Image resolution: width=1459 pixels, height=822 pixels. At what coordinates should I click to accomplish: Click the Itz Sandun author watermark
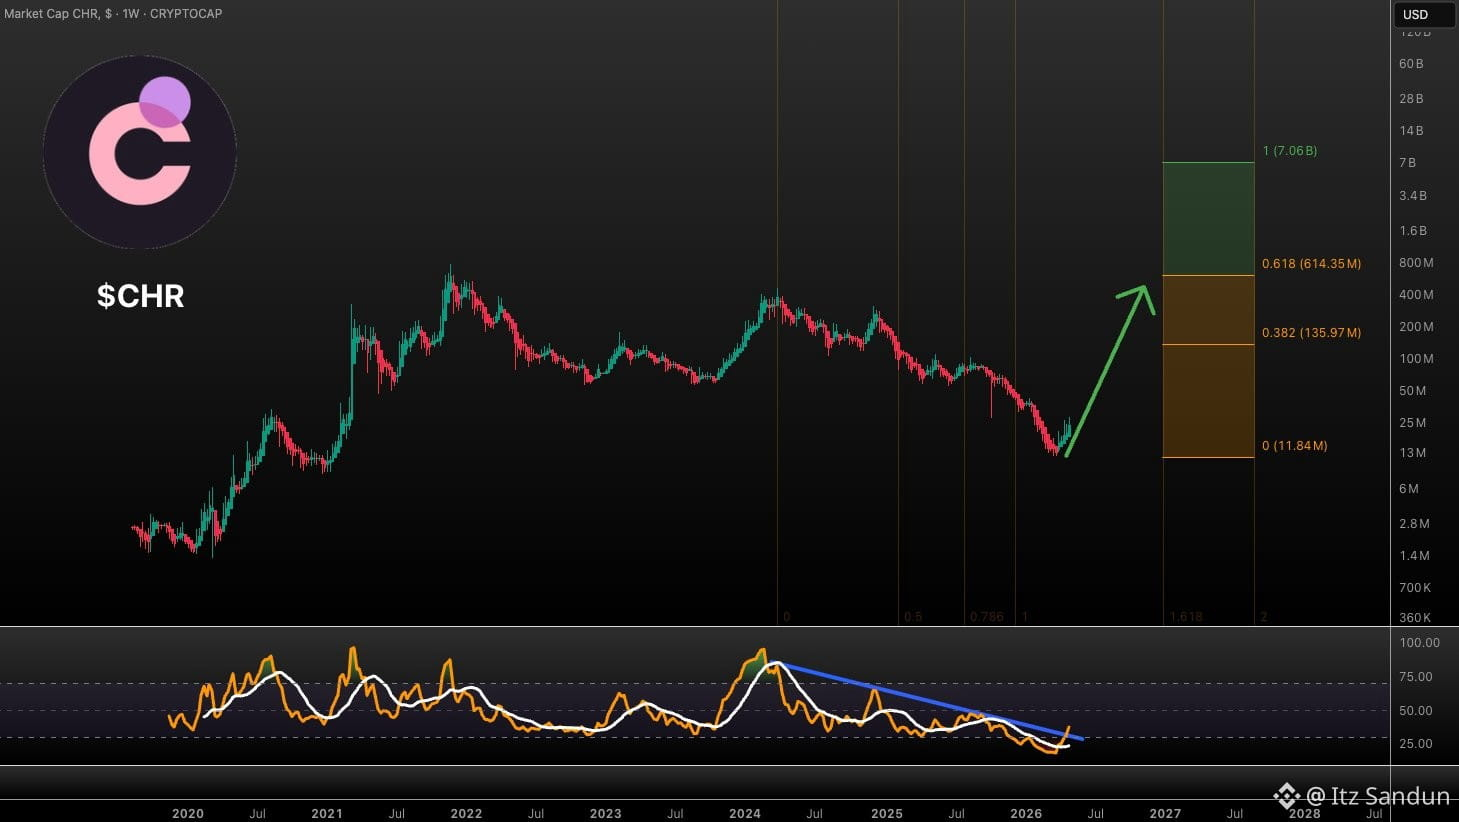pos(1378,796)
